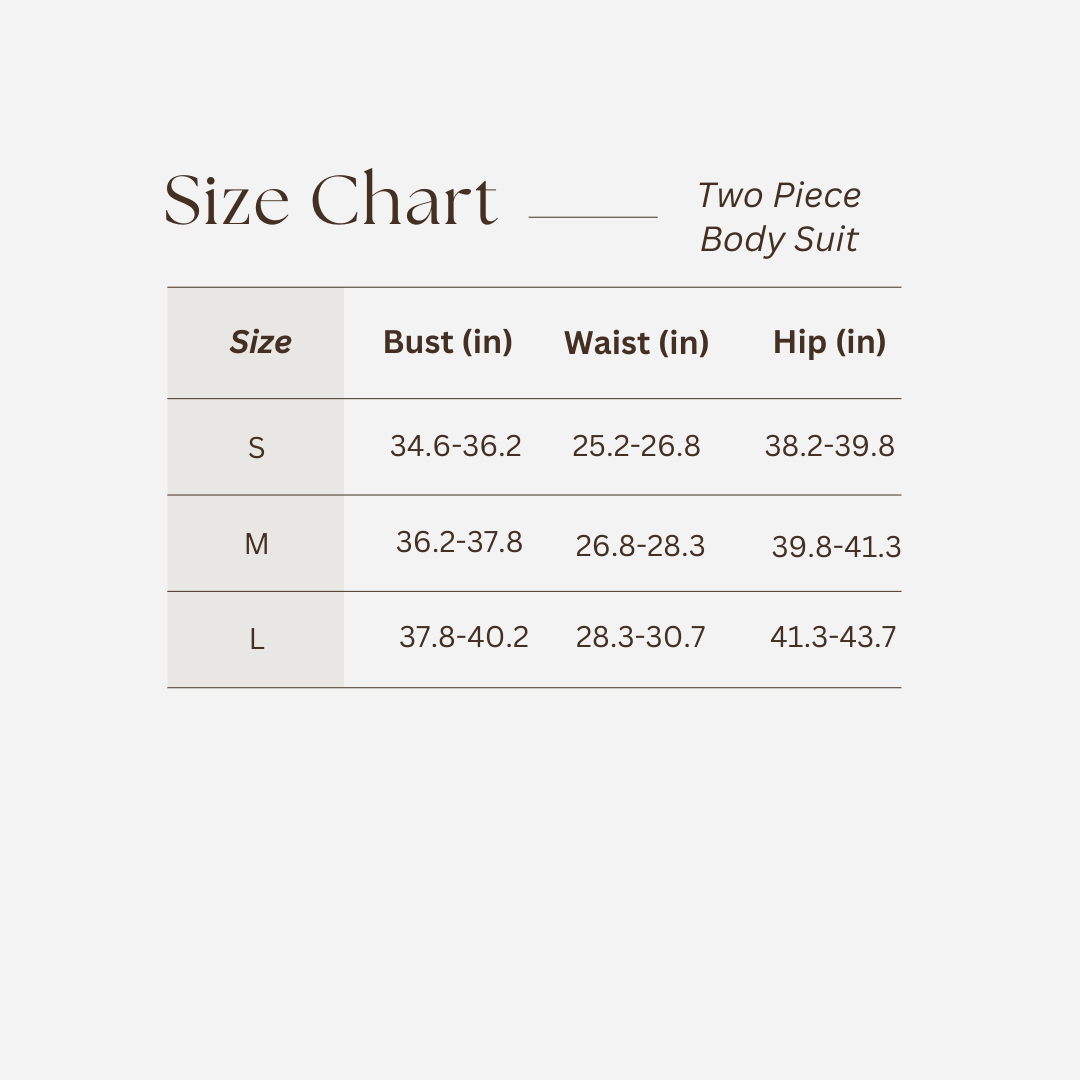Click hip measurement 39.8-41.3 for medium
The height and width of the screenshot is (1080, 1080).
tap(836, 547)
